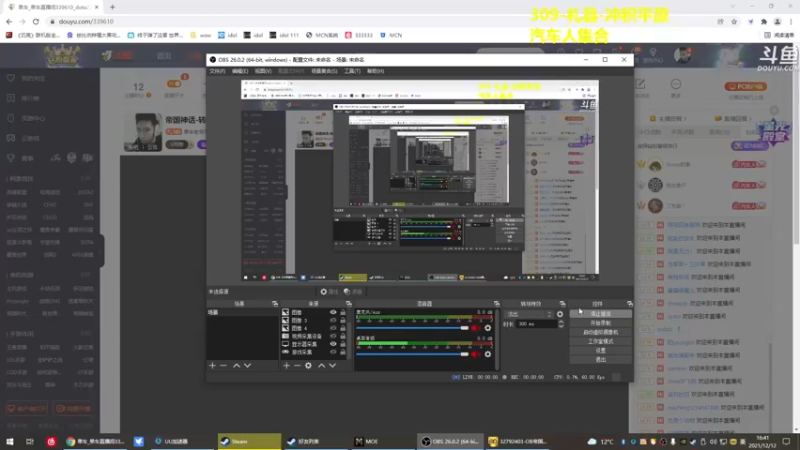Open source Filters button above the docks
Image resolution: width=800 pixels, height=450 pixels.
tap(353, 292)
